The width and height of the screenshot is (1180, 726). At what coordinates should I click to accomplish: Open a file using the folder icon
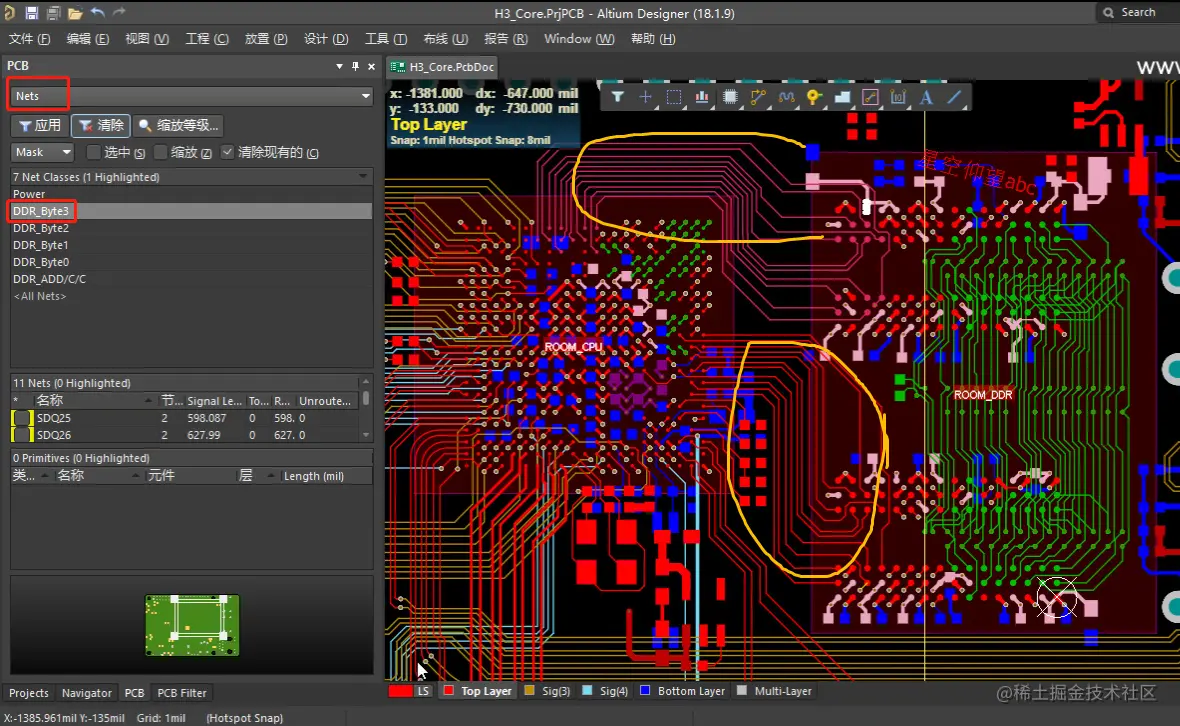tap(75, 12)
